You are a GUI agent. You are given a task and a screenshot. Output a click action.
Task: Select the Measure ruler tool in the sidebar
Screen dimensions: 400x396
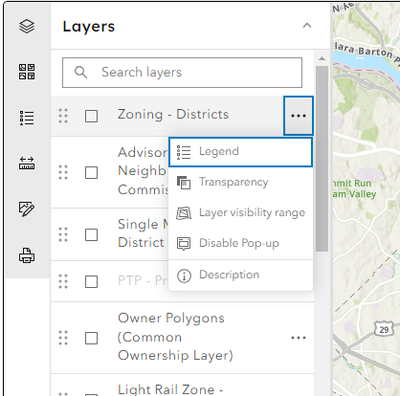pyautogui.click(x=27, y=163)
